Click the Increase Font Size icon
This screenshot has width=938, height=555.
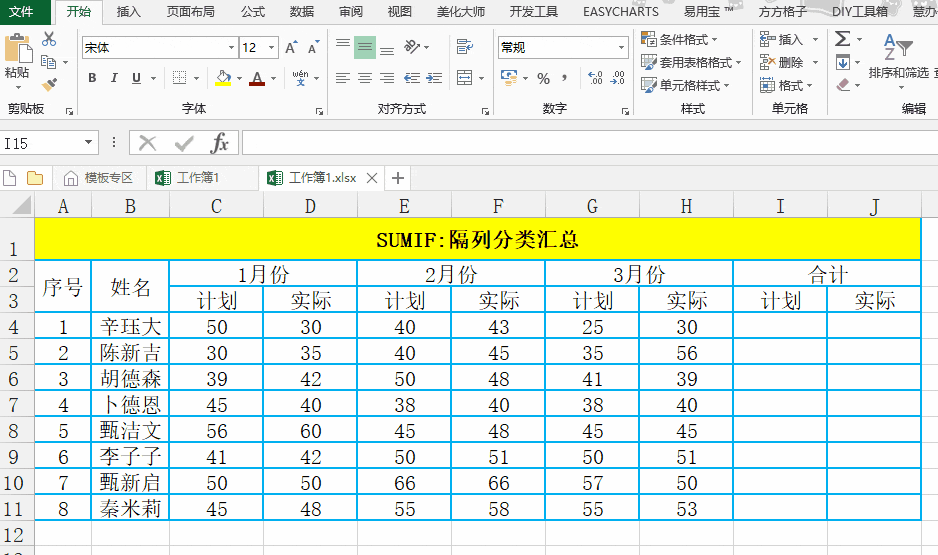pos(291,47)
